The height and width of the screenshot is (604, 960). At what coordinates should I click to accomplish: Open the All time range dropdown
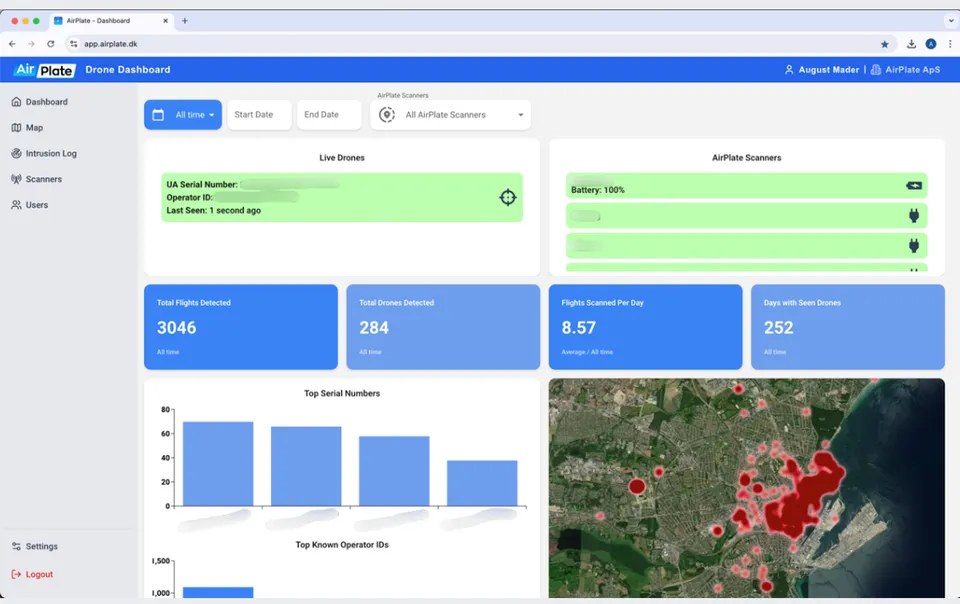pyautogui.click(x=183, y=114)
